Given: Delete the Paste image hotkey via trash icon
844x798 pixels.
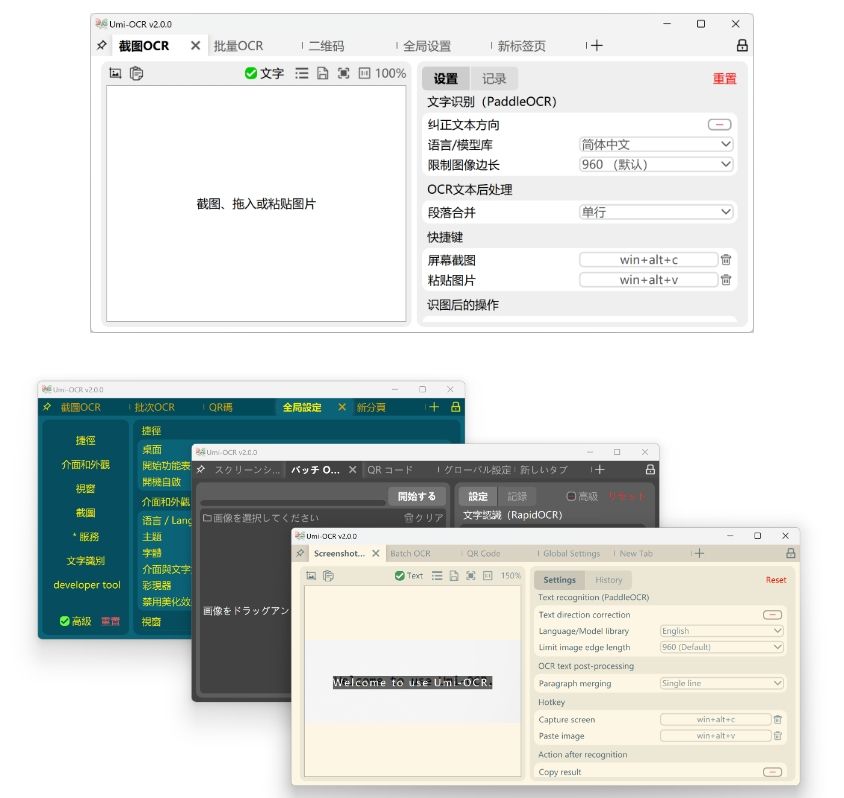Looking at the screenshot, I should click(x=777, y=736).
